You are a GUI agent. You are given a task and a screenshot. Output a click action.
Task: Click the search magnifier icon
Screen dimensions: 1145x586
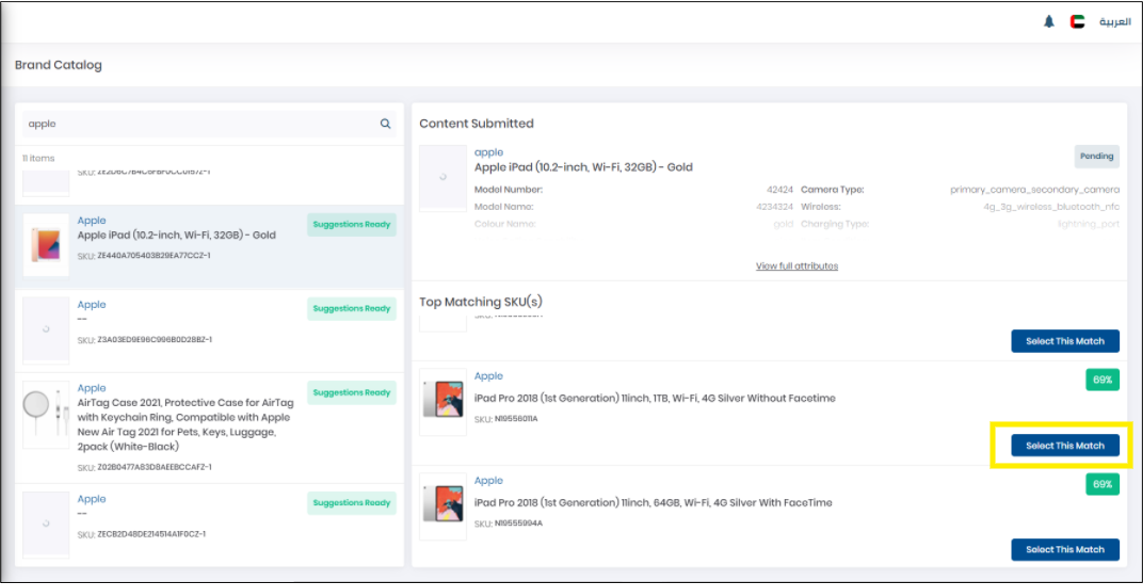point(385,124)
